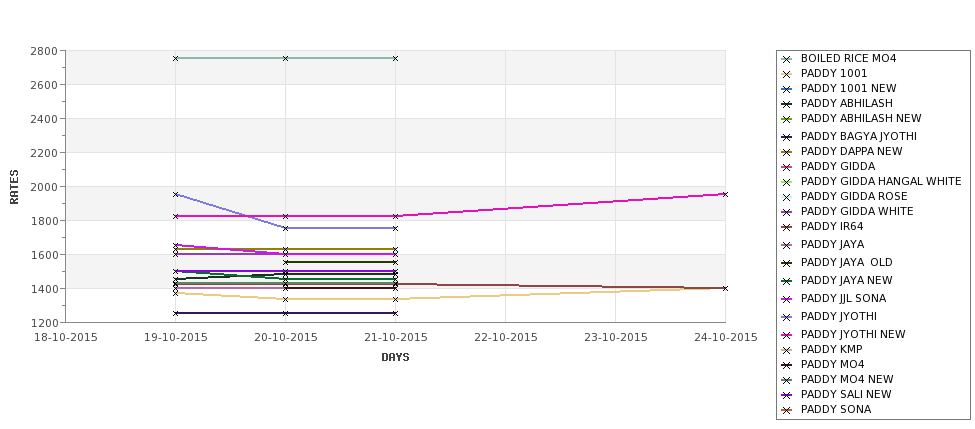Screen dimensions: 975x429
Task: Select the PADDY GIDDA legend marker
Action: (787, 167)
